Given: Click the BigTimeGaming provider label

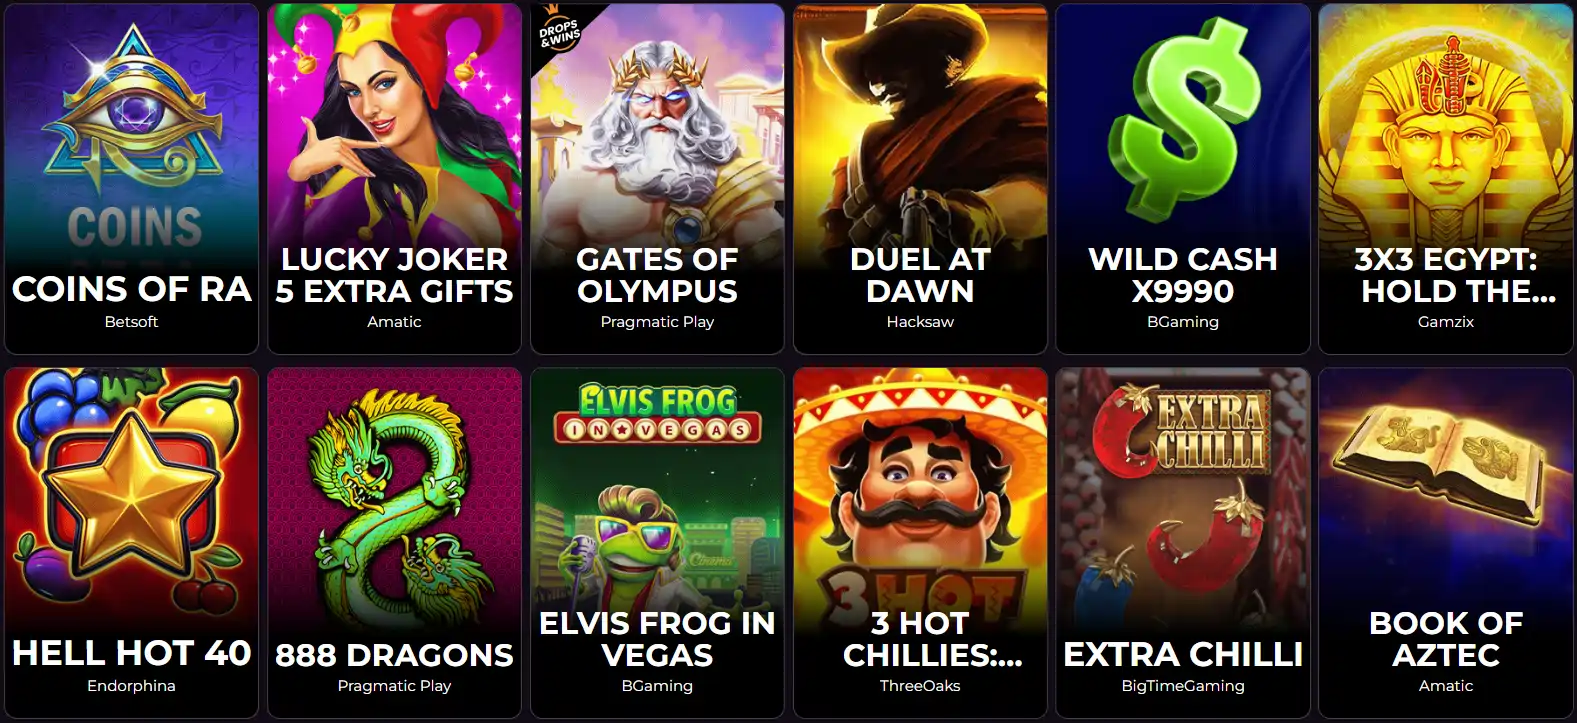Looking at the screenshot, I should coord(1183,686).
